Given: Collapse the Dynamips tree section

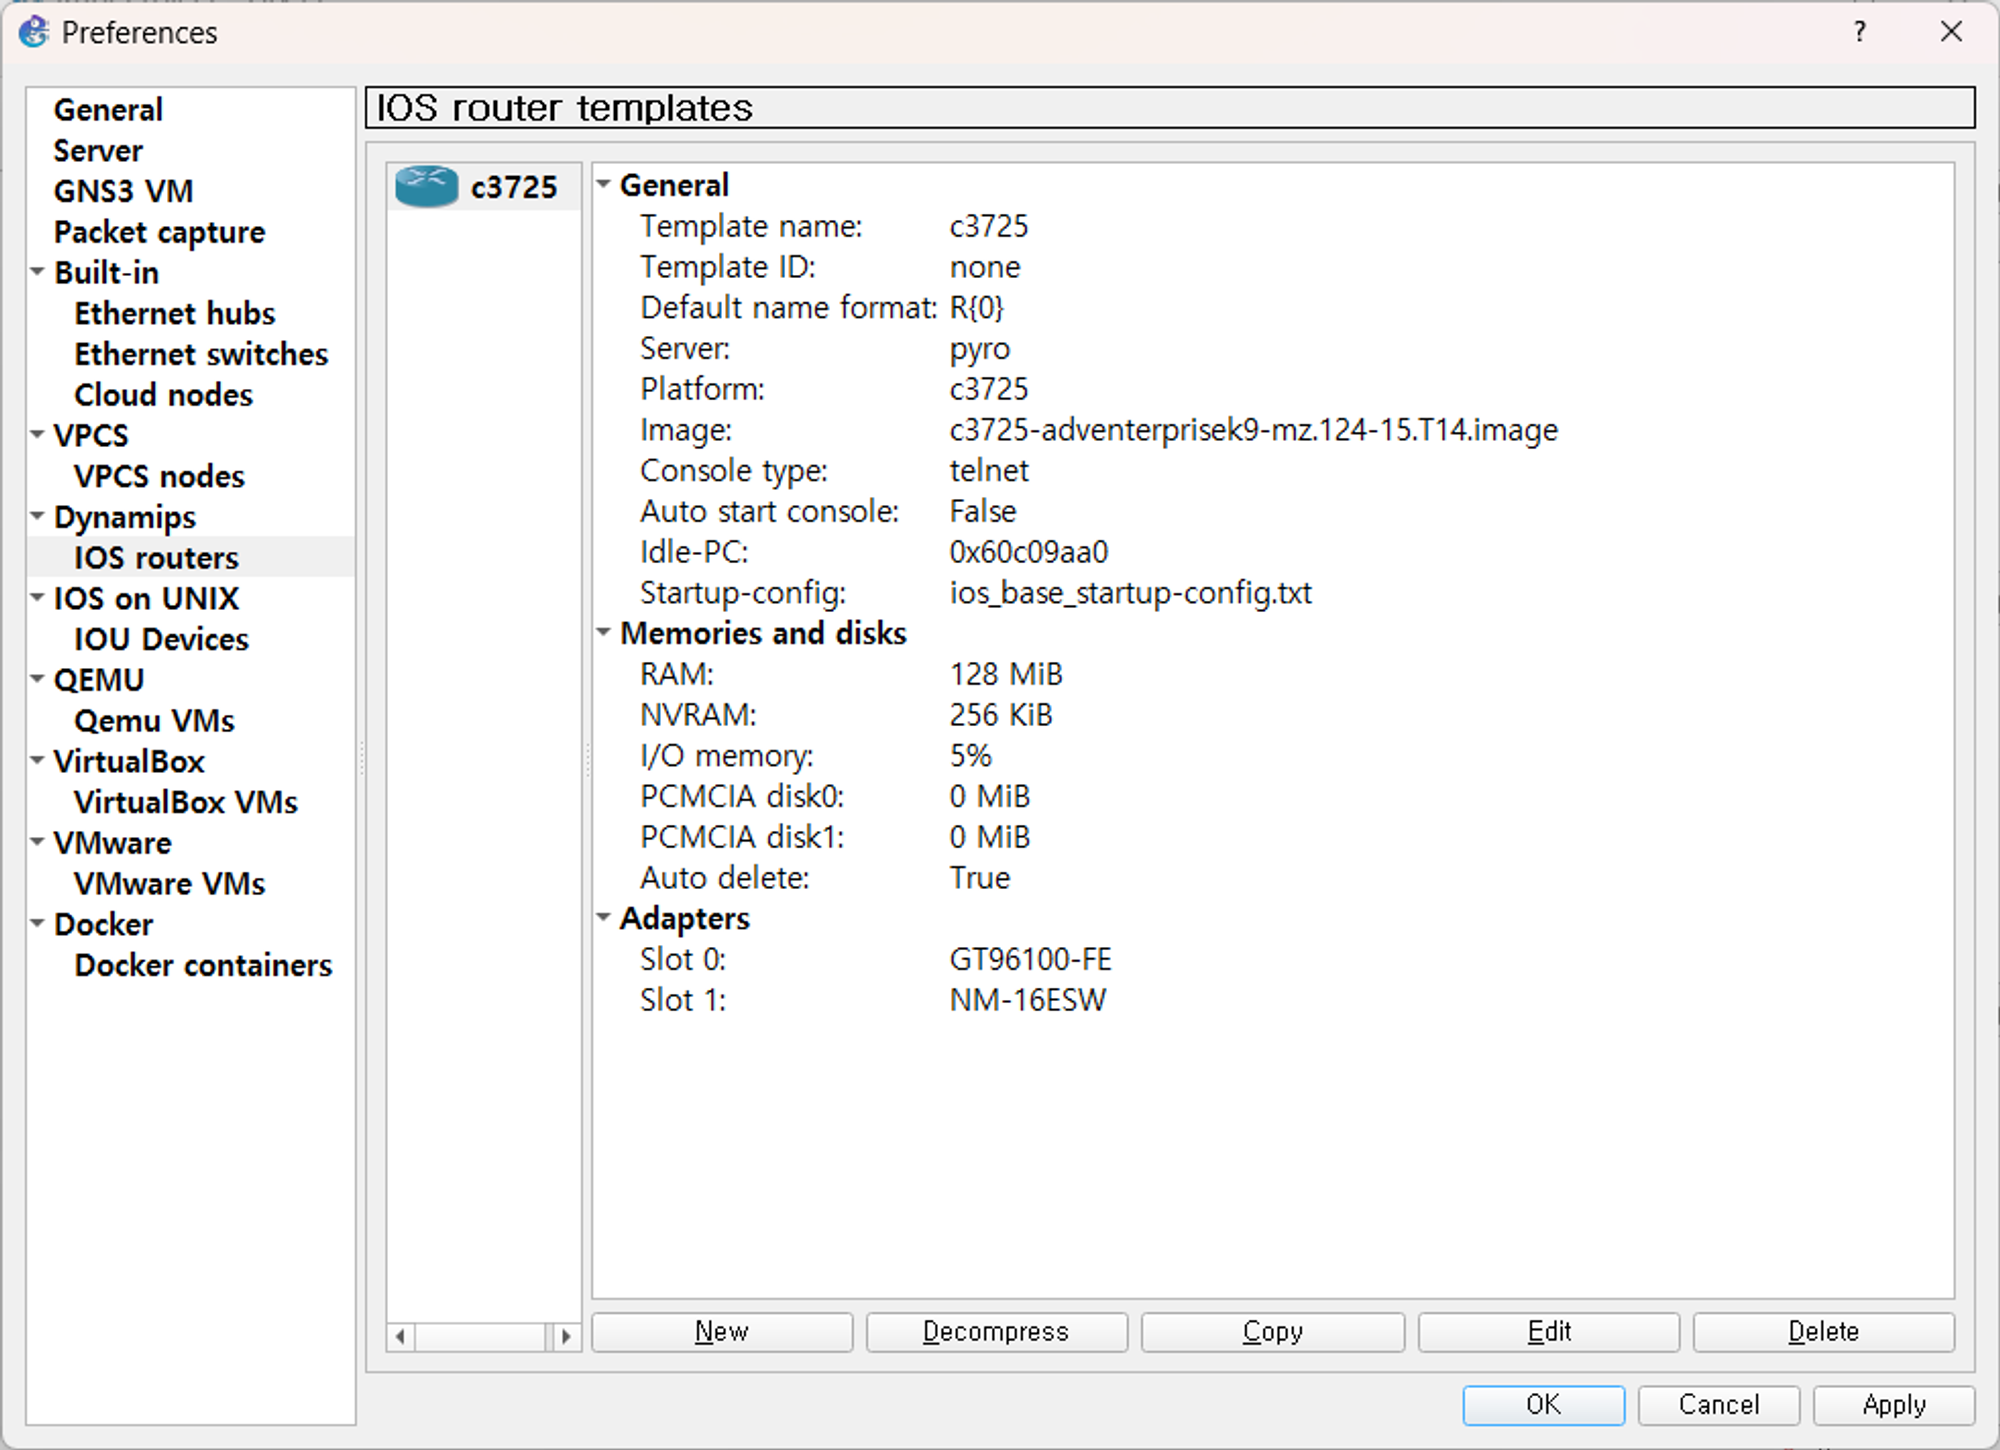Looking at the screenshot, I should pyautogui.click(x=38, y=517).
